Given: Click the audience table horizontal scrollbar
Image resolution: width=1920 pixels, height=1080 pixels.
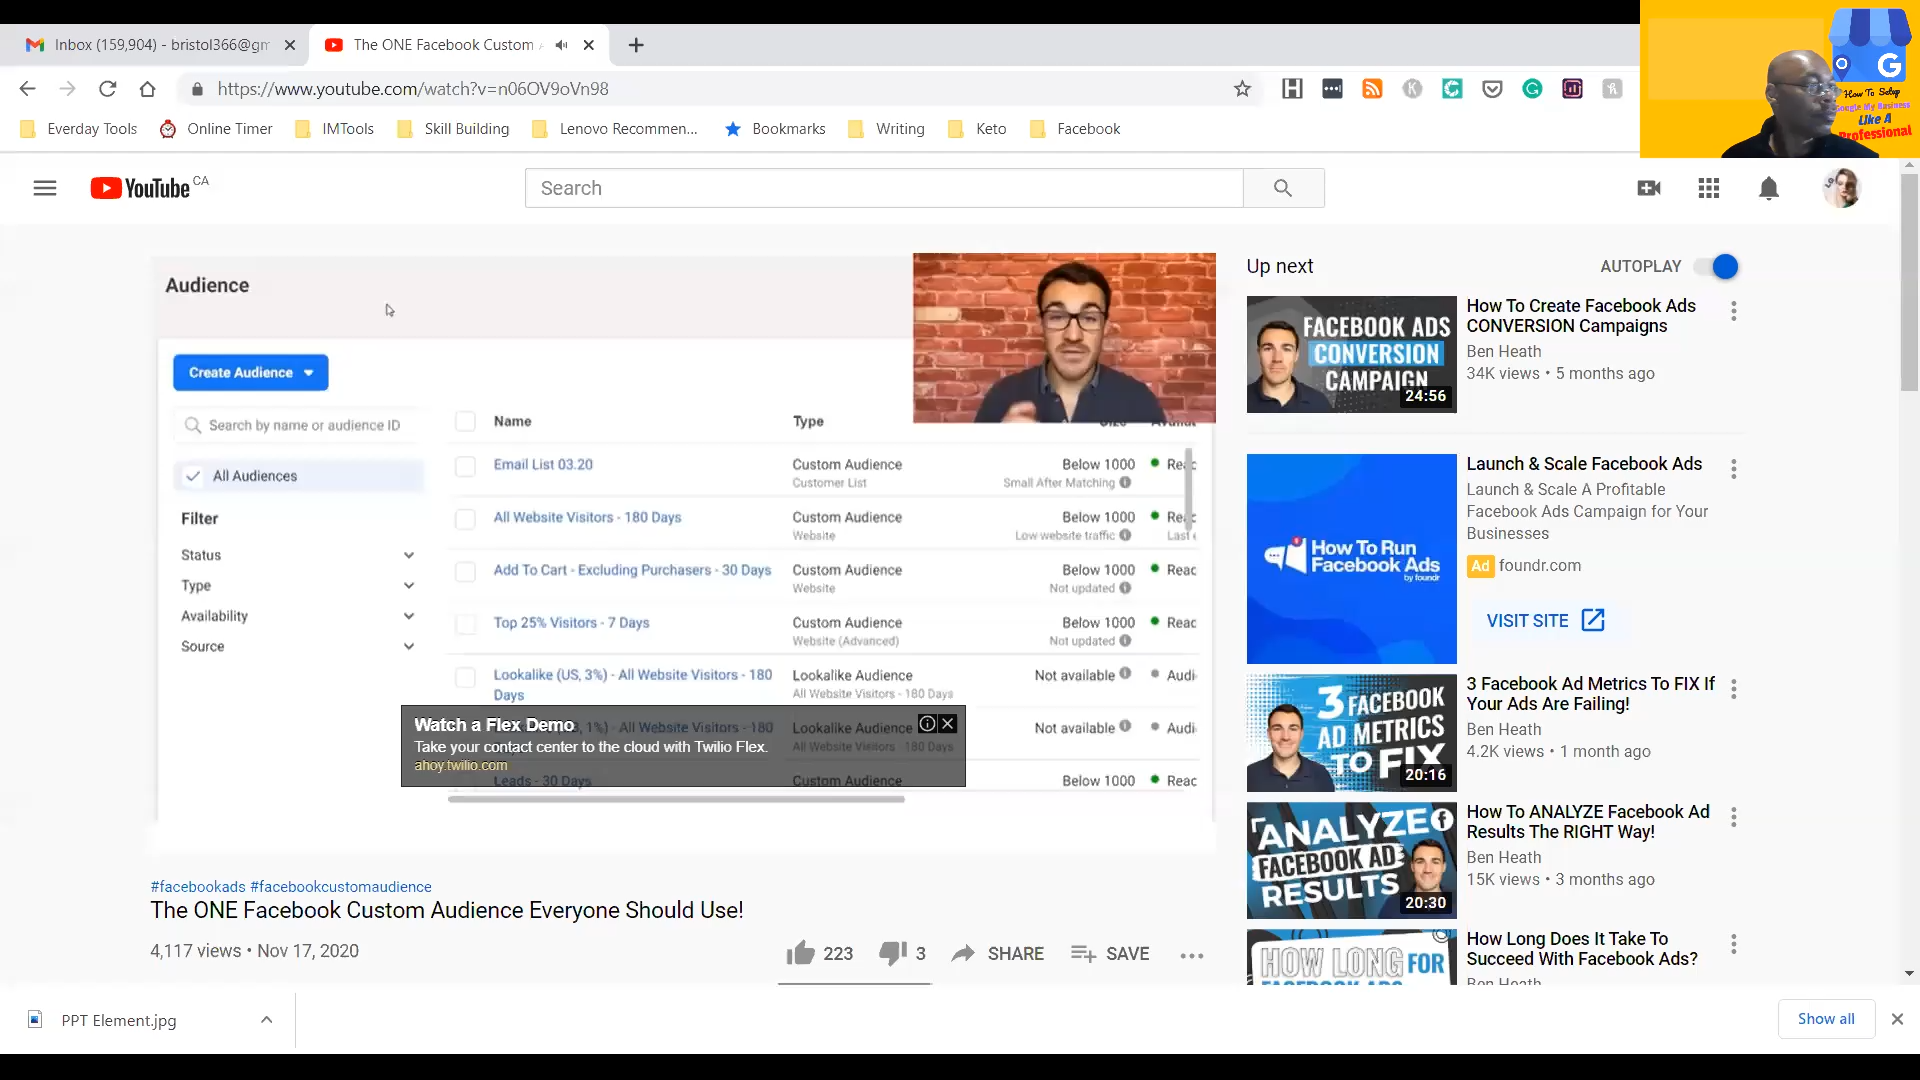Looking at the screenshot, I should (676, 800).
